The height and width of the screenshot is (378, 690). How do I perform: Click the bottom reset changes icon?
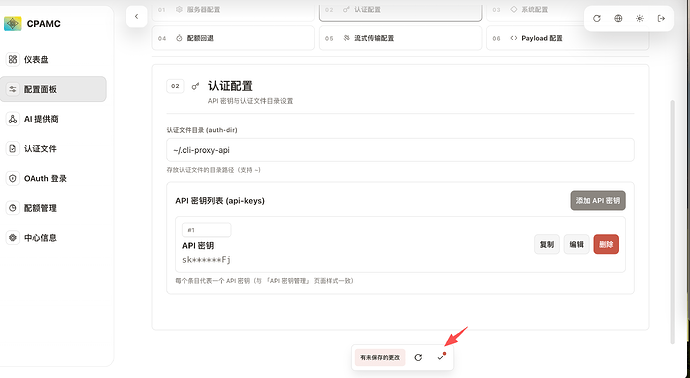pos(418,357)
